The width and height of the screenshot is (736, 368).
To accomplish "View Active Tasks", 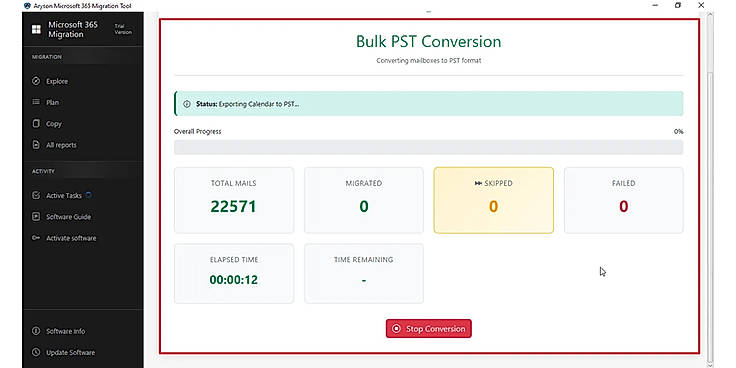I will 64,195.
